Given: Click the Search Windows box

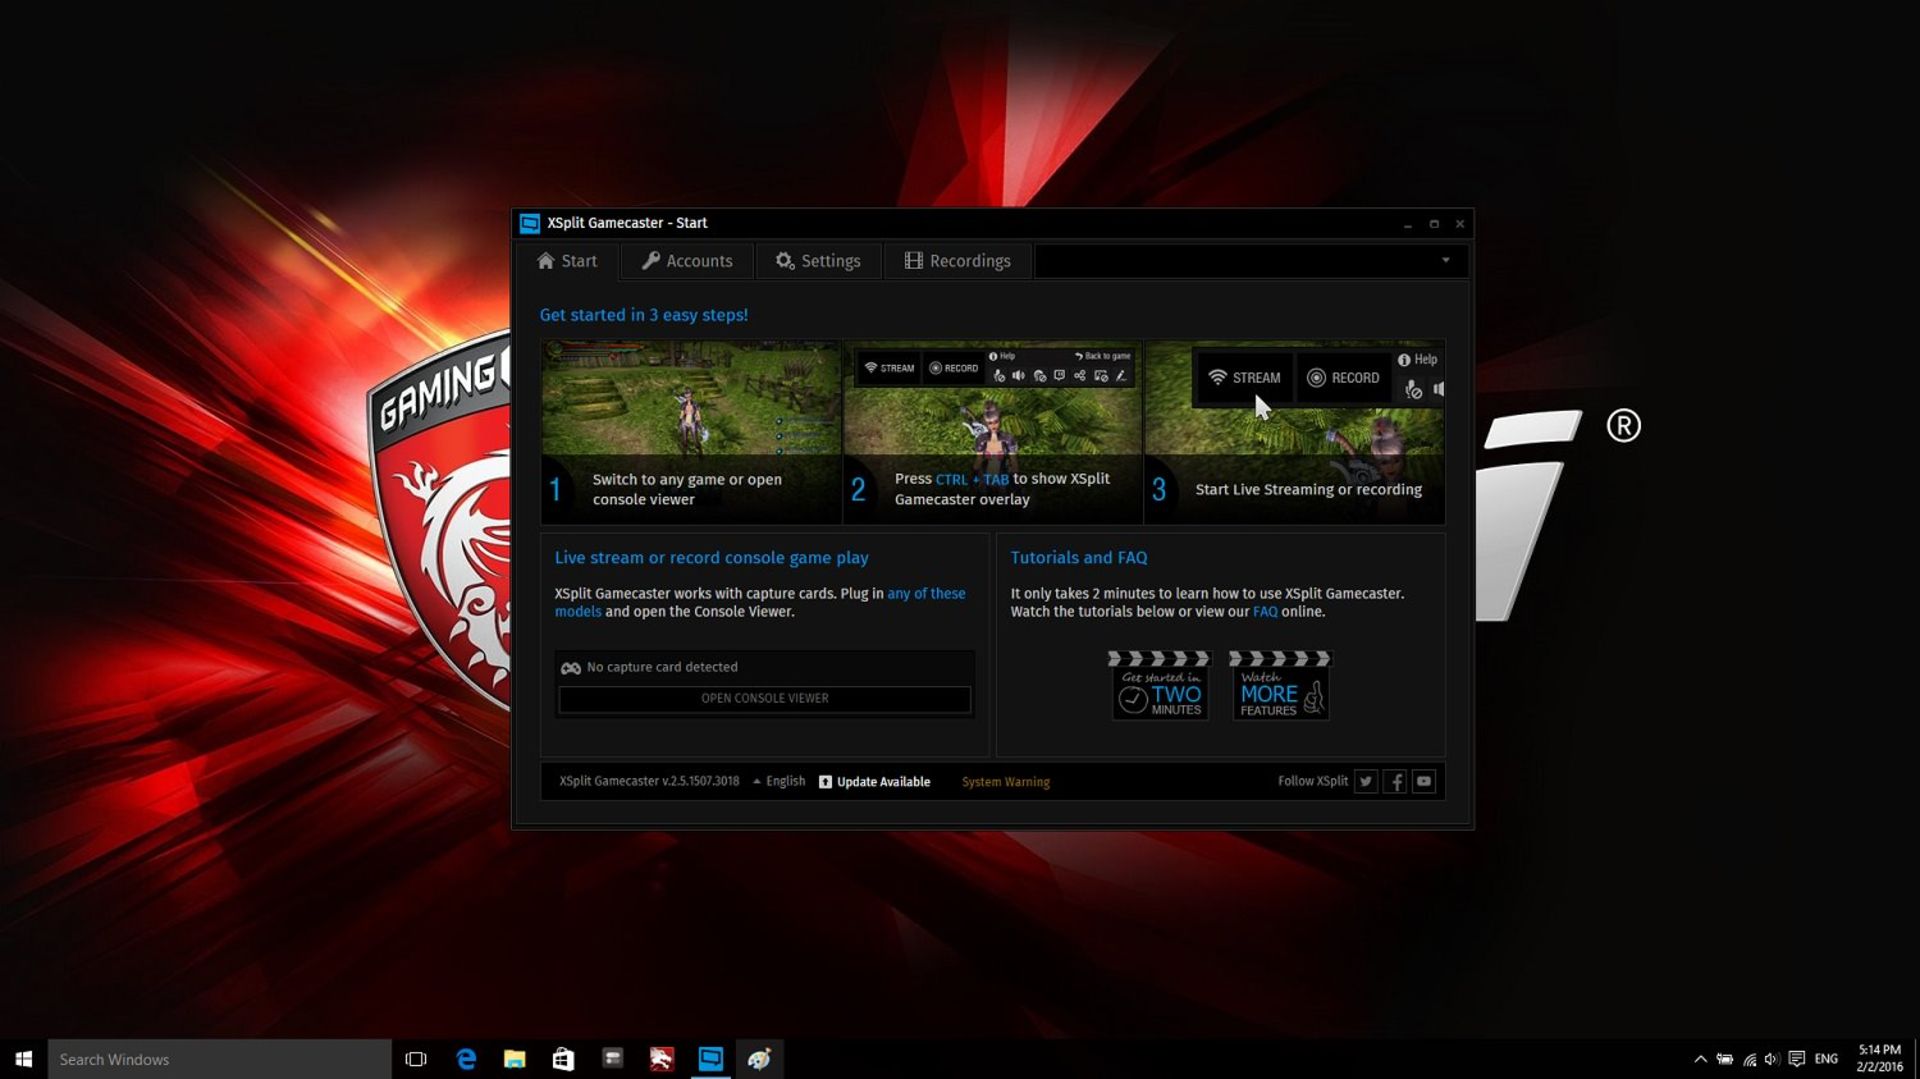Looking at the screenshot, I should [220, 1059].
